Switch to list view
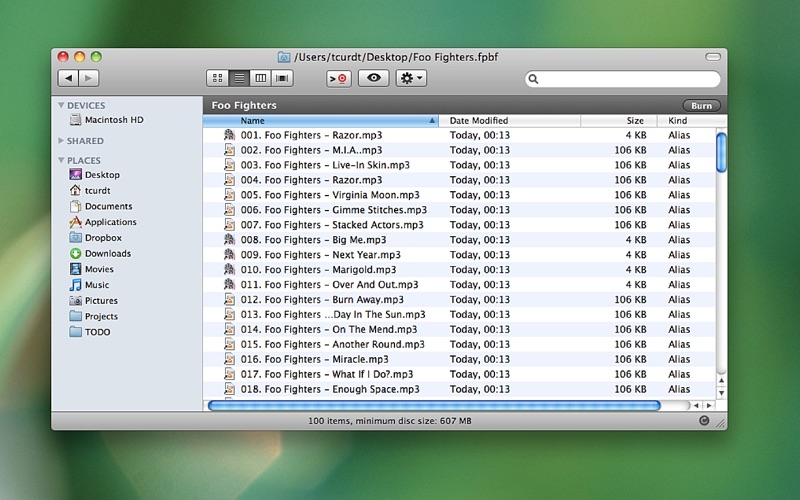 pos(239,78)
